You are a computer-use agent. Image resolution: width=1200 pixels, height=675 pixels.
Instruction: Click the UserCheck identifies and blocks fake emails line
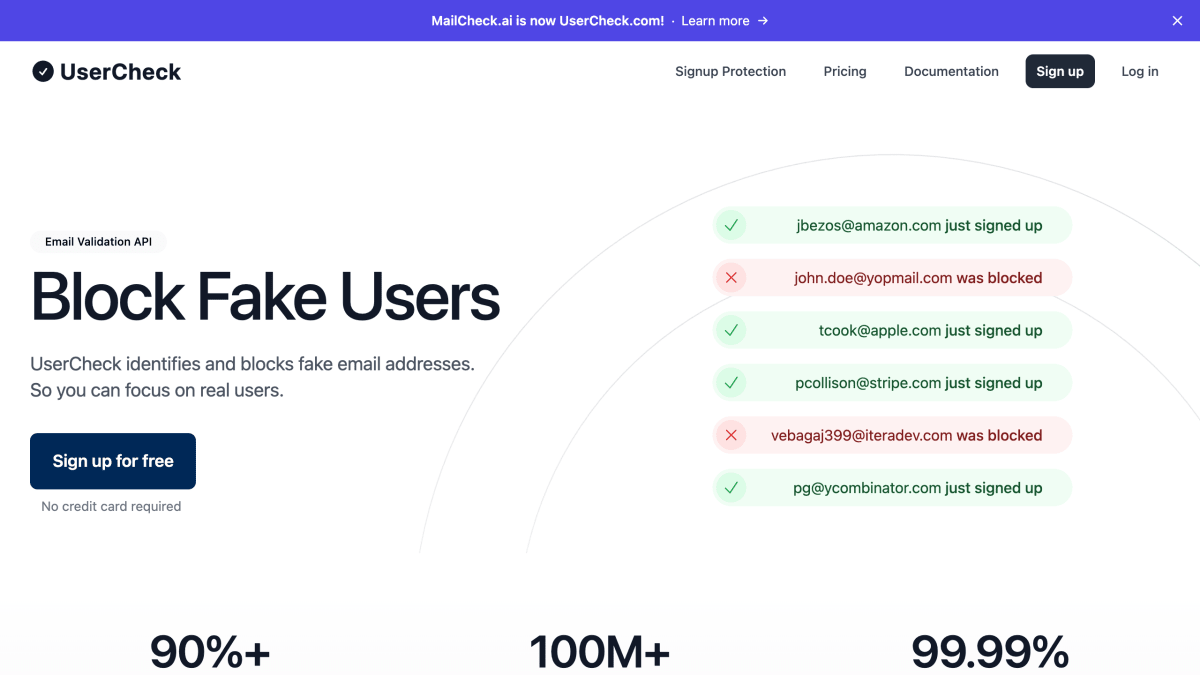(253, 364)
